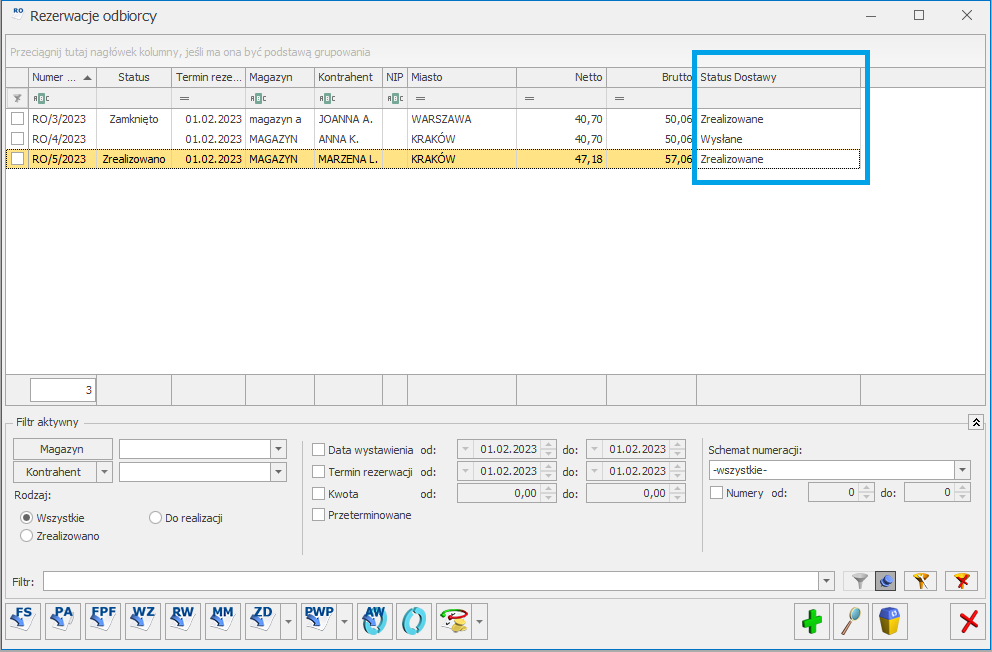Enable the Numery checkbox
The image size is (992, 652).
click(x=716, y=492)
